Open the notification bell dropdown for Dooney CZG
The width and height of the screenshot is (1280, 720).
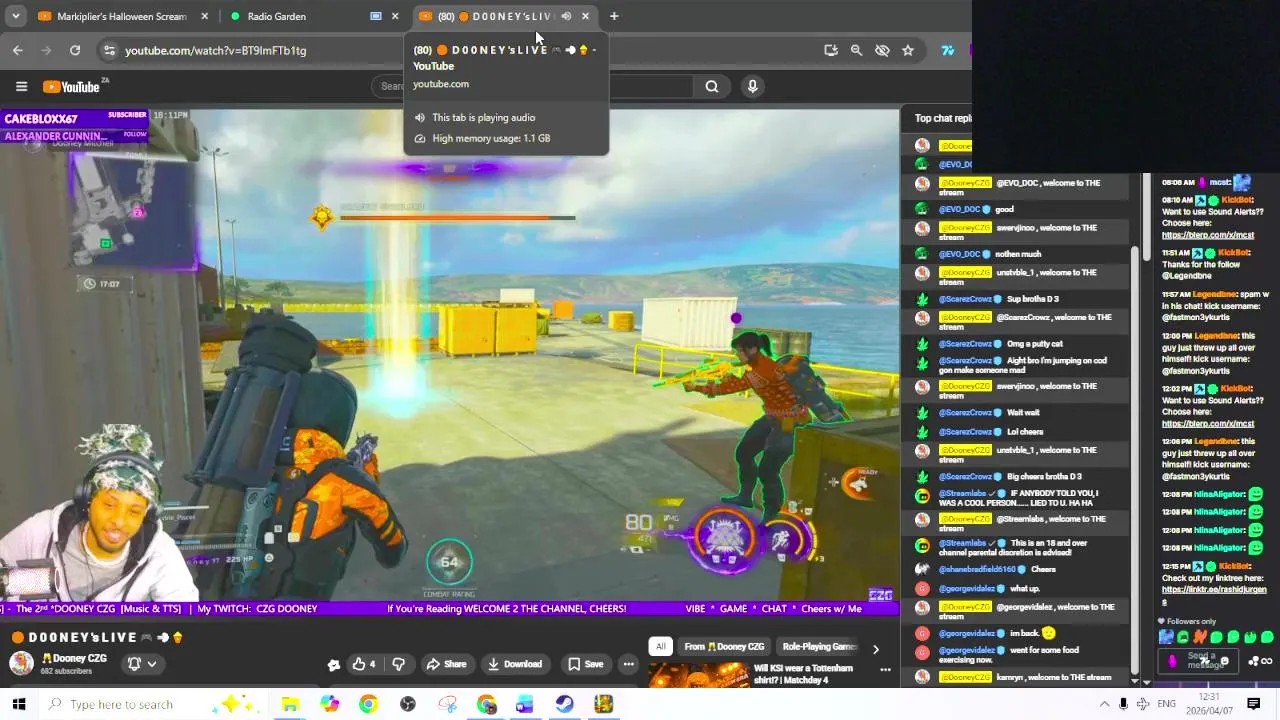click(x=140, y=664)
